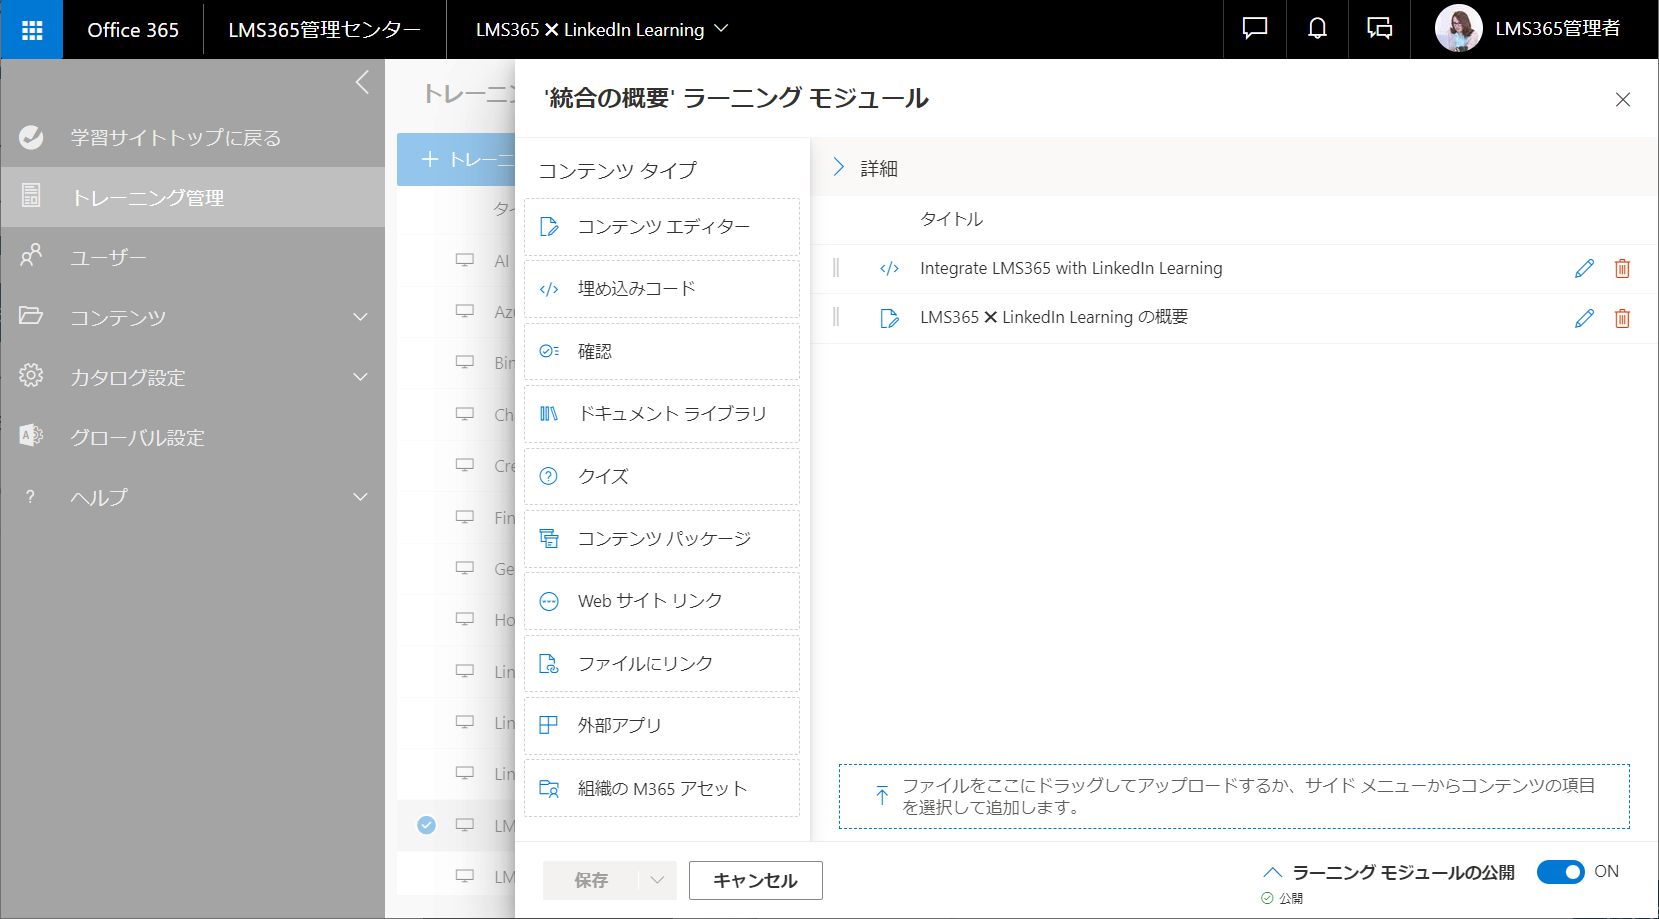Click the カタログ設定 gear icon
This screenshot has width=1659, height=919.
(x=31, y=376)
